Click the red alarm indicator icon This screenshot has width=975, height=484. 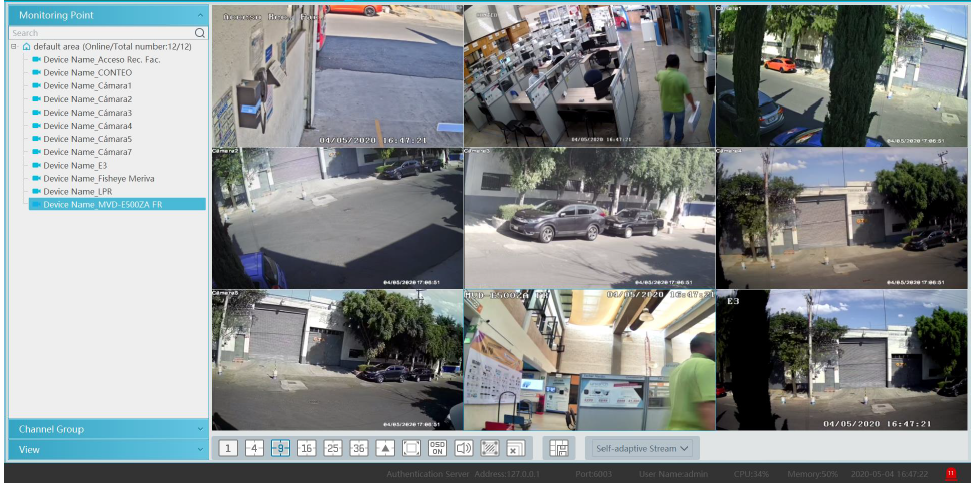point(951,472)
